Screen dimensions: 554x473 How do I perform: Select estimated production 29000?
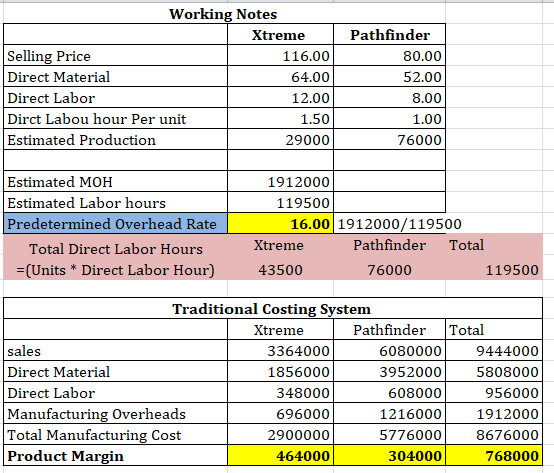click(x=281, y=140)
